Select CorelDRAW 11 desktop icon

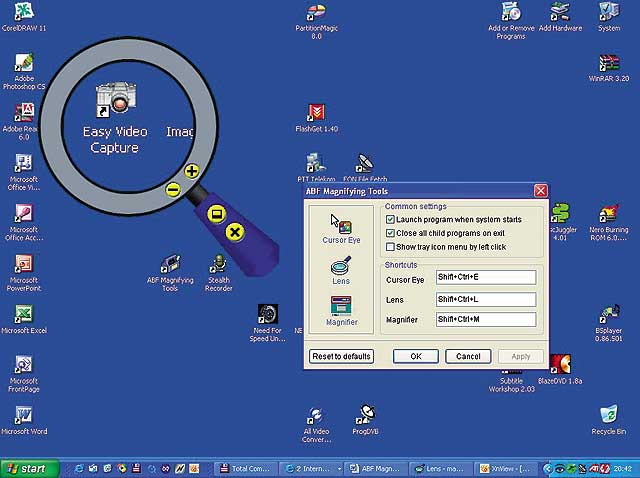pos(24,17)
